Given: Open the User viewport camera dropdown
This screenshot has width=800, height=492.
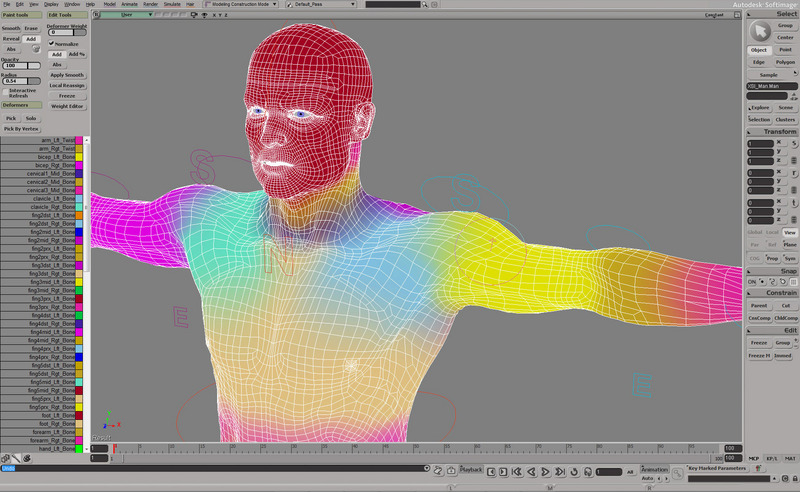Looking at the screenshot, I should 127,15.
